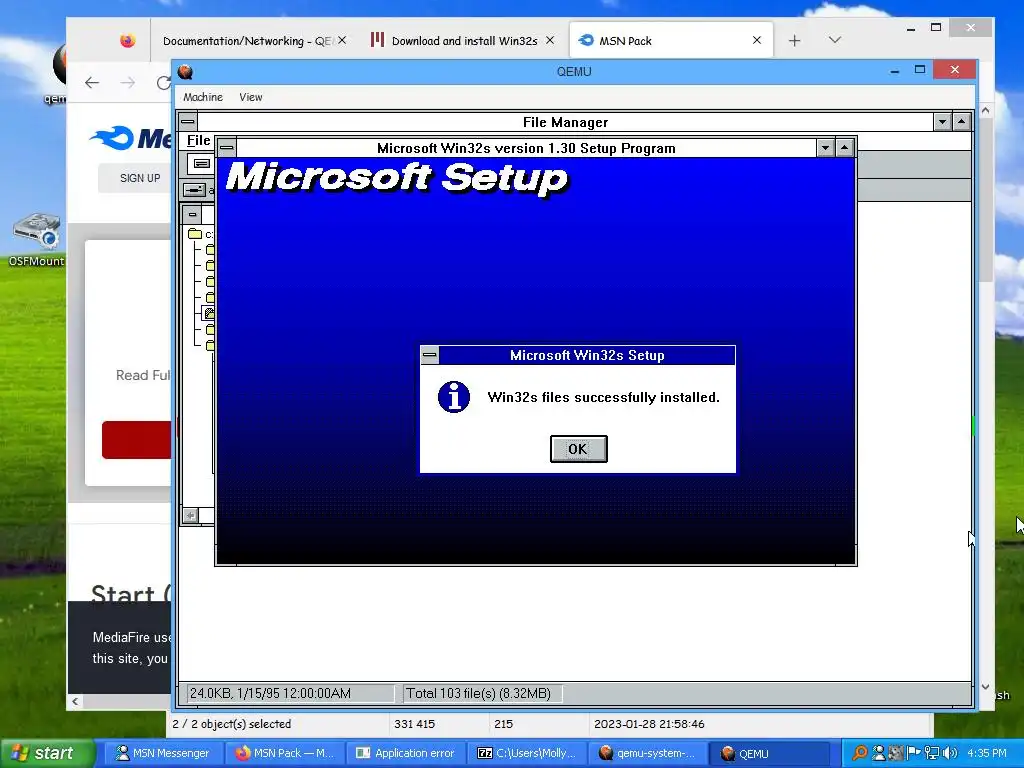Open the File menu in File Manager

click(199, 140)
